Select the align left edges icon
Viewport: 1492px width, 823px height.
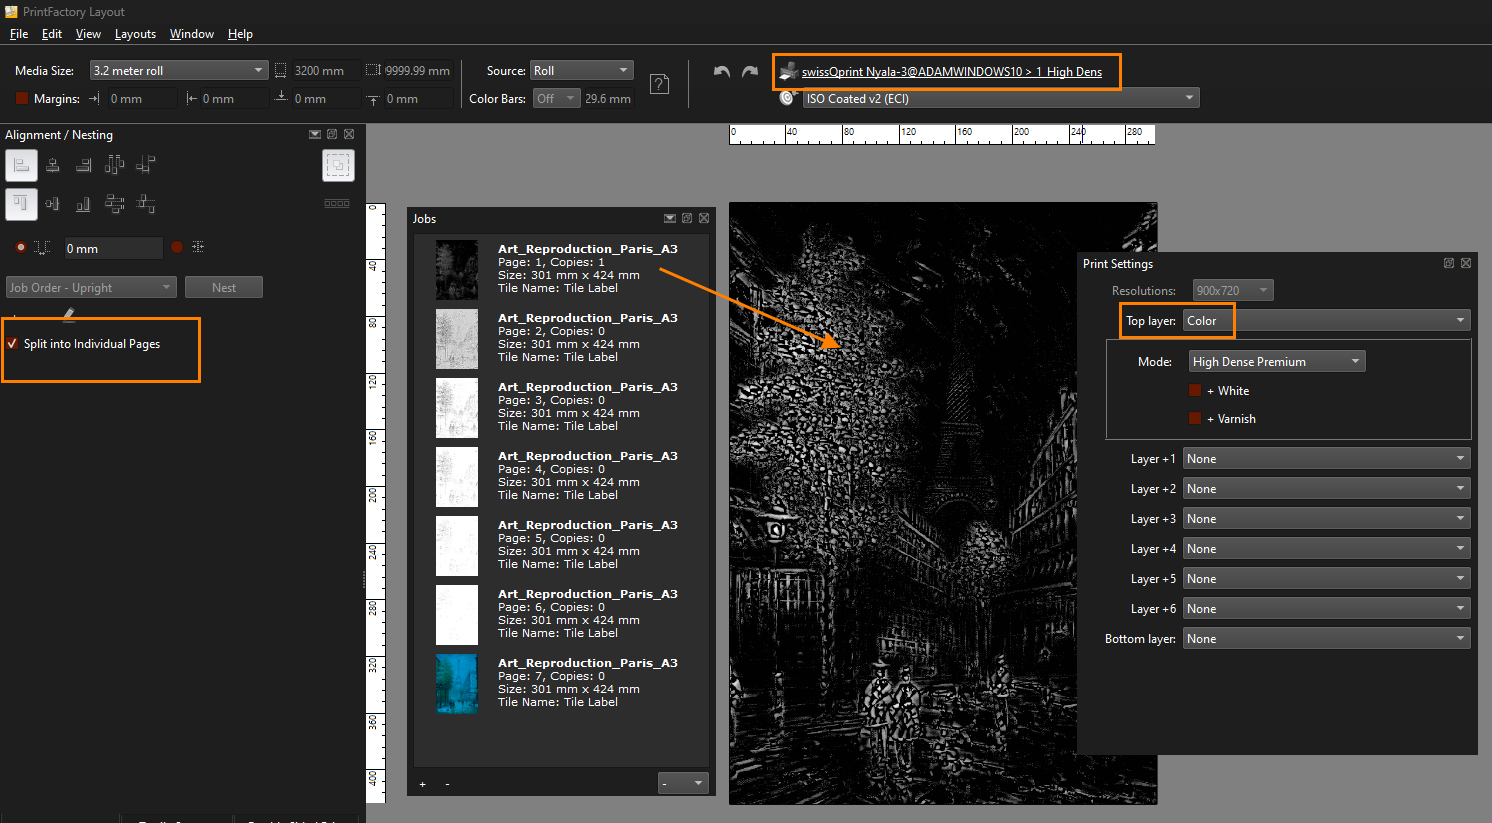(x=21, y=165)
